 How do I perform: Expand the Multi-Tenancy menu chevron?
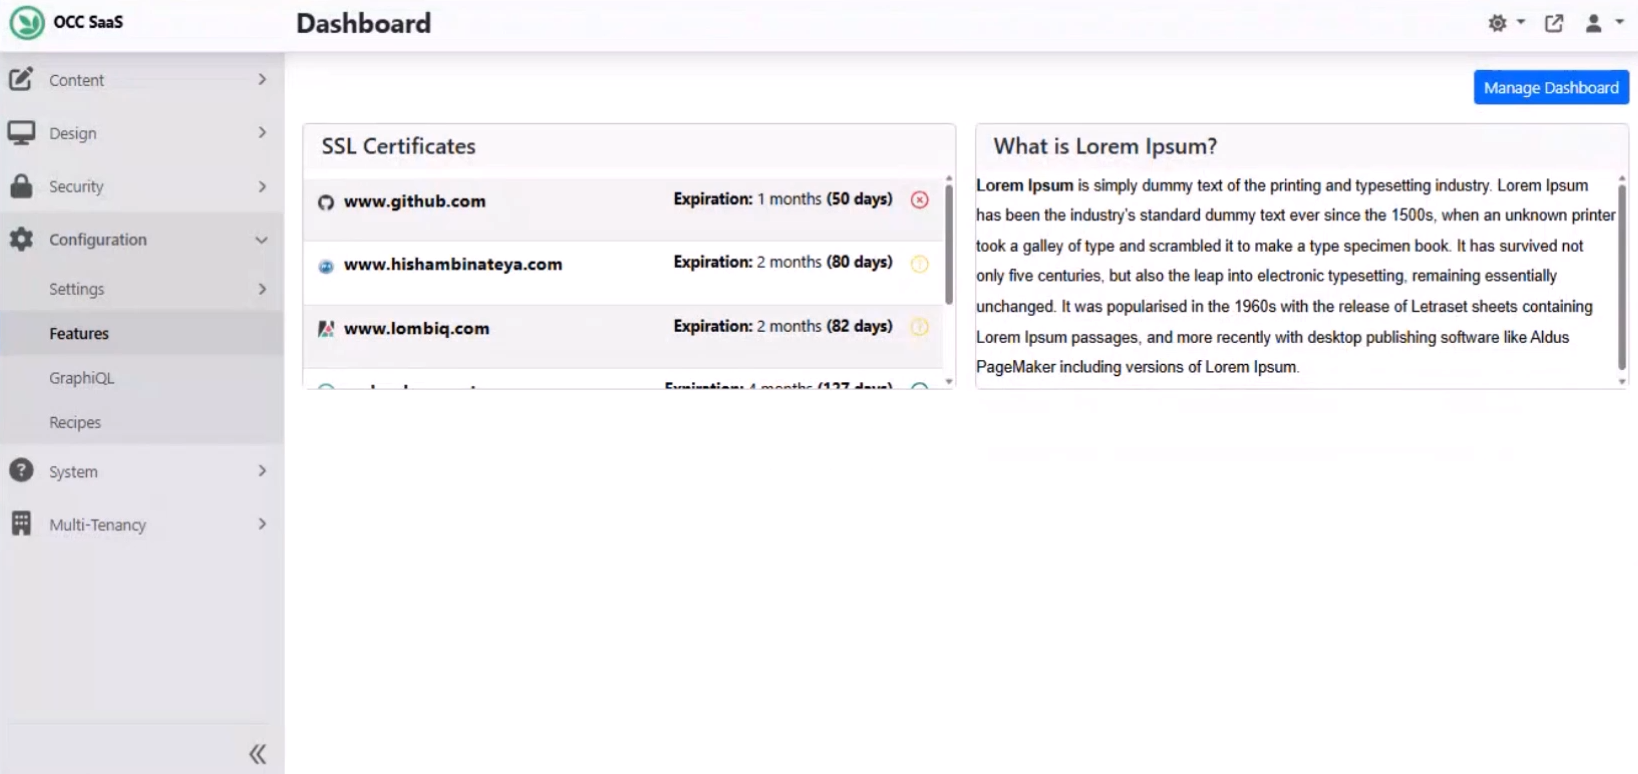tap(262, 524)
